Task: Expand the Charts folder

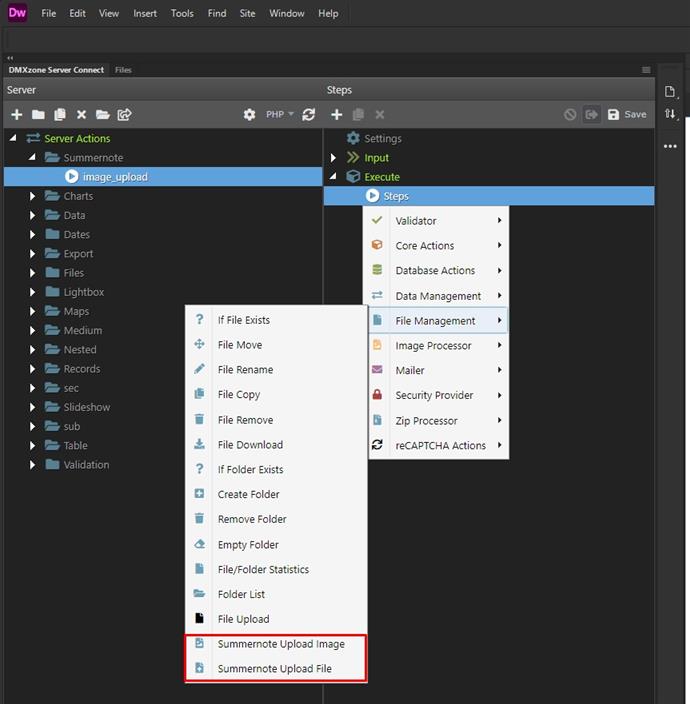Action: 32,196
